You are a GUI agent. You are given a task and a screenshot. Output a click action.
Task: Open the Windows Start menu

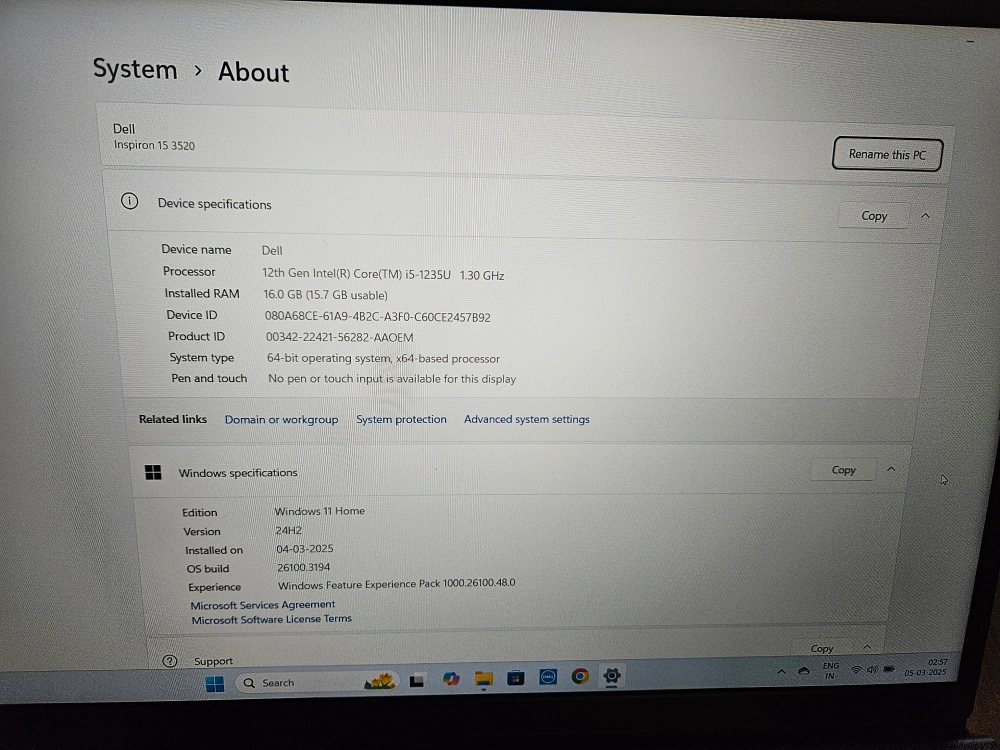pos(215,684)
